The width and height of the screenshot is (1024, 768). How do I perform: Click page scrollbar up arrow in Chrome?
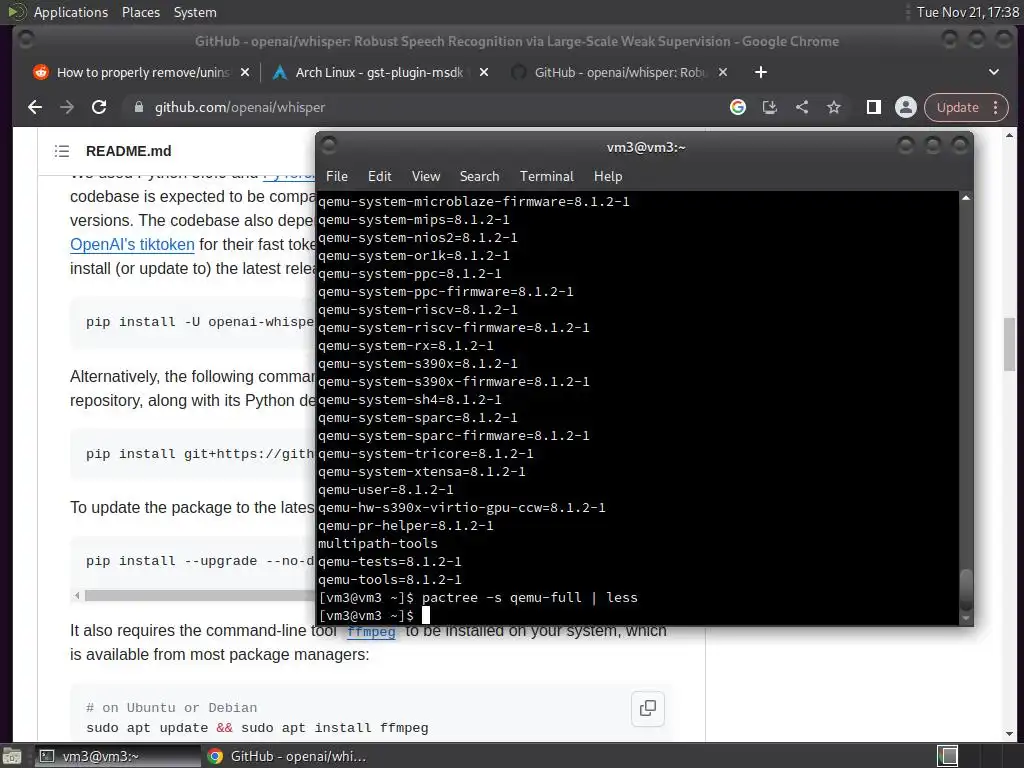(x=1010, y=135)
